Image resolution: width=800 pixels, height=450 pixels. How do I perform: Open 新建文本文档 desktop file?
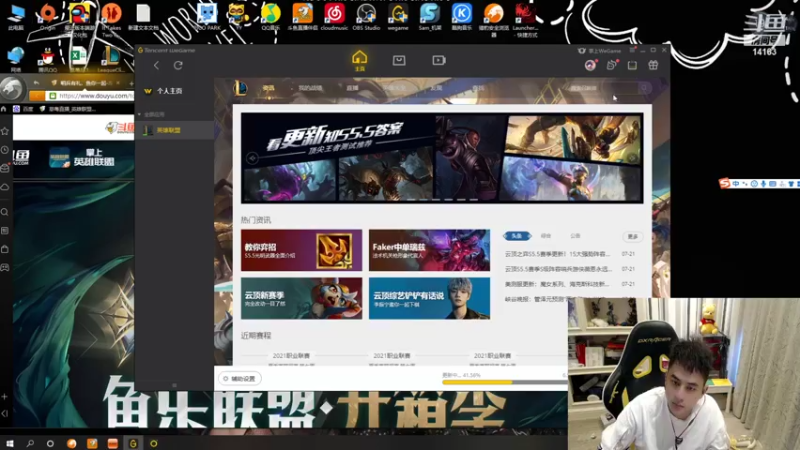pyautogui.click(x=143, y=16)
